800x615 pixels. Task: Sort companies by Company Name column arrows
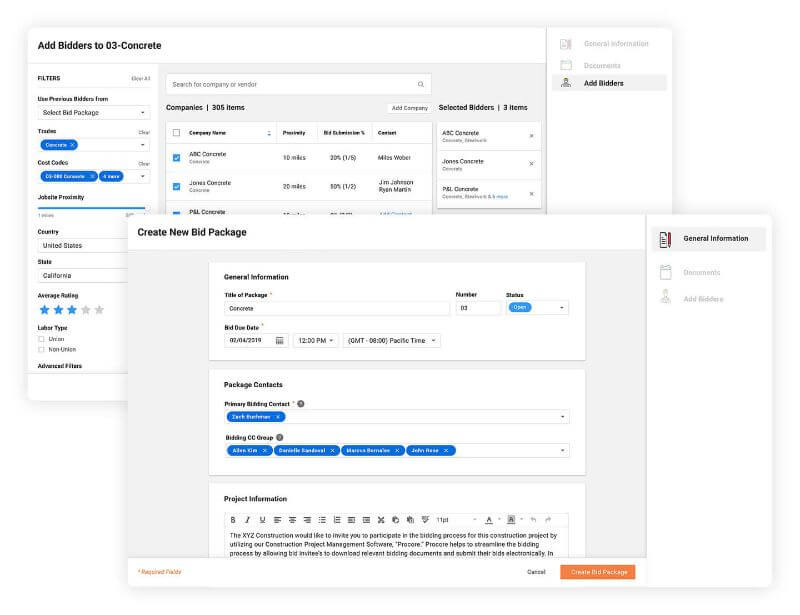269,133
